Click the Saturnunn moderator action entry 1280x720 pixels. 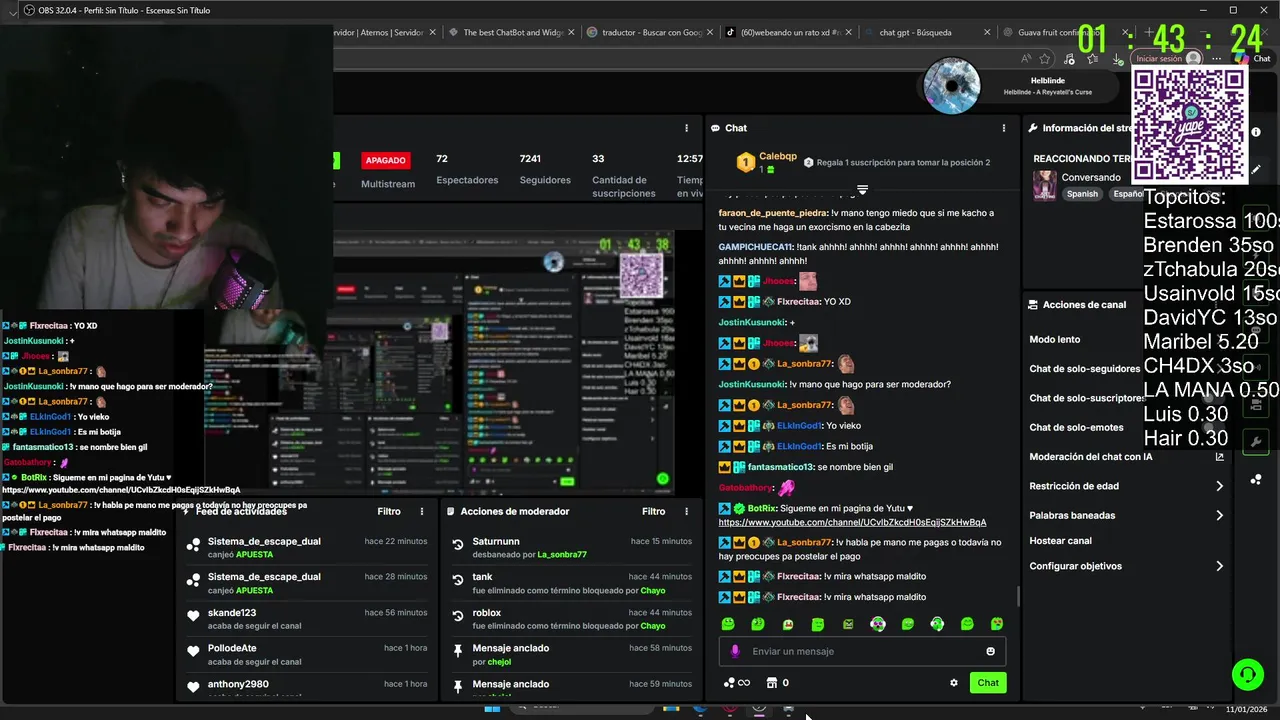(571, 547)
